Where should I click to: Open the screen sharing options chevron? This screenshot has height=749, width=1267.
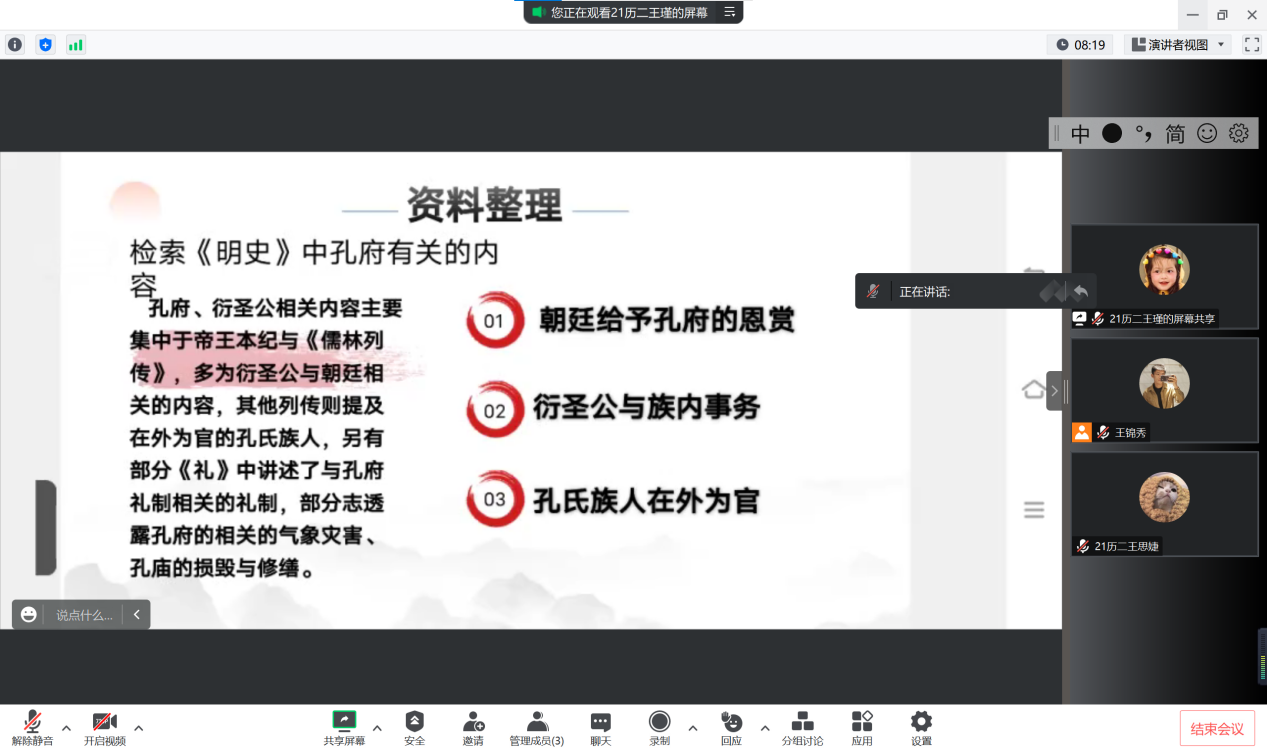pos(377,728)
